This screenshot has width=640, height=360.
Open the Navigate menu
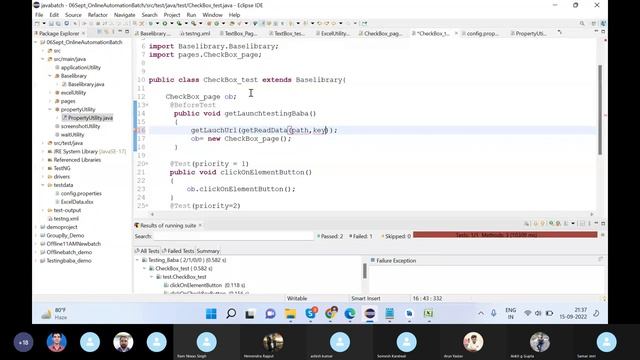click(x=124, y=15)
